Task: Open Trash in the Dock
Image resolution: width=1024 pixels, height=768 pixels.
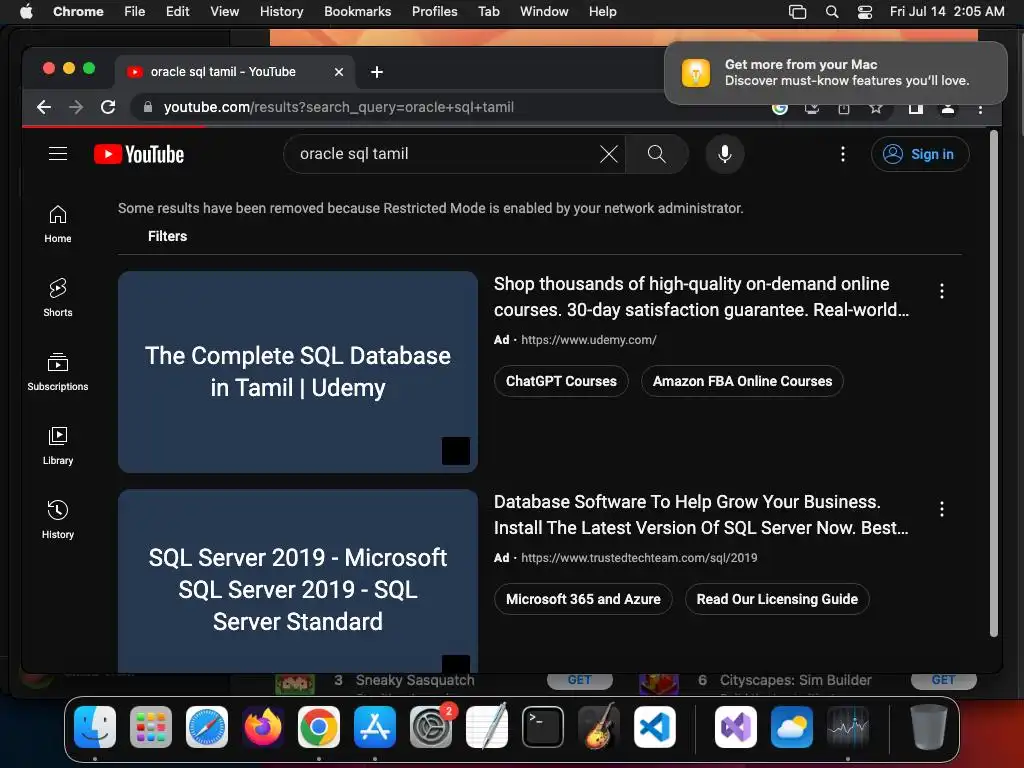Action: pos(929,727)
